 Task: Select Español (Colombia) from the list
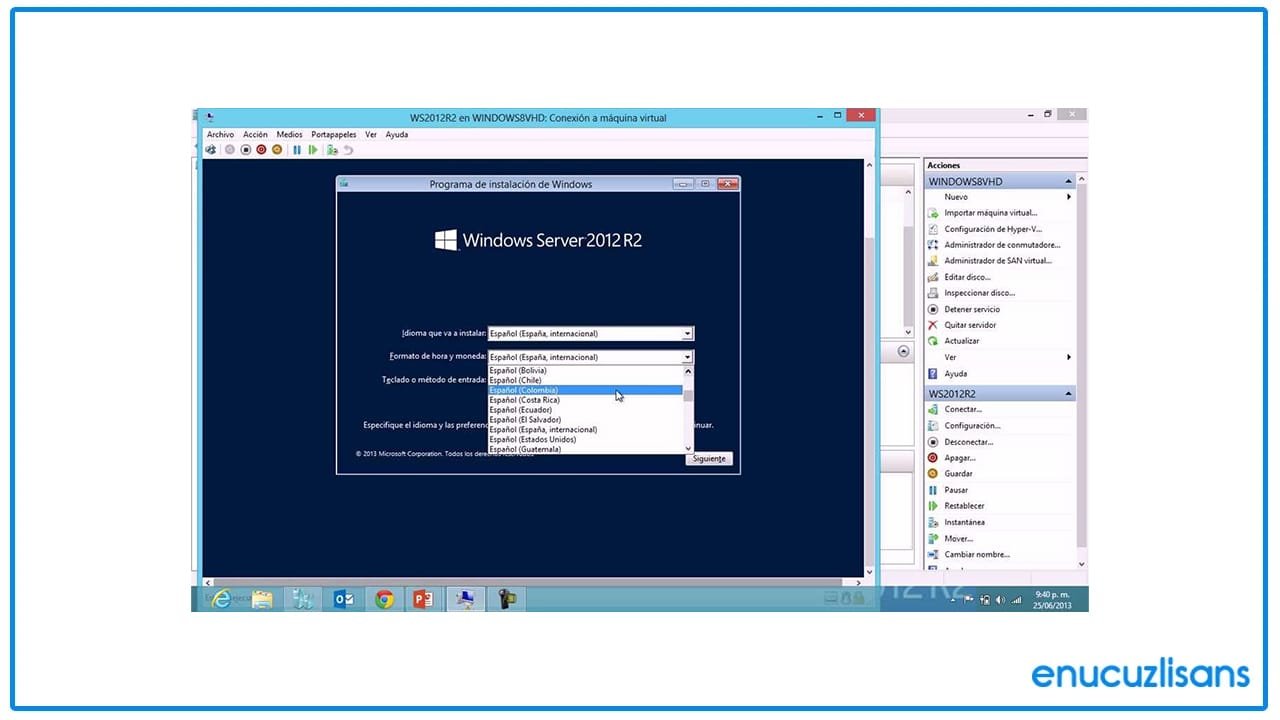tap(585, 390)
